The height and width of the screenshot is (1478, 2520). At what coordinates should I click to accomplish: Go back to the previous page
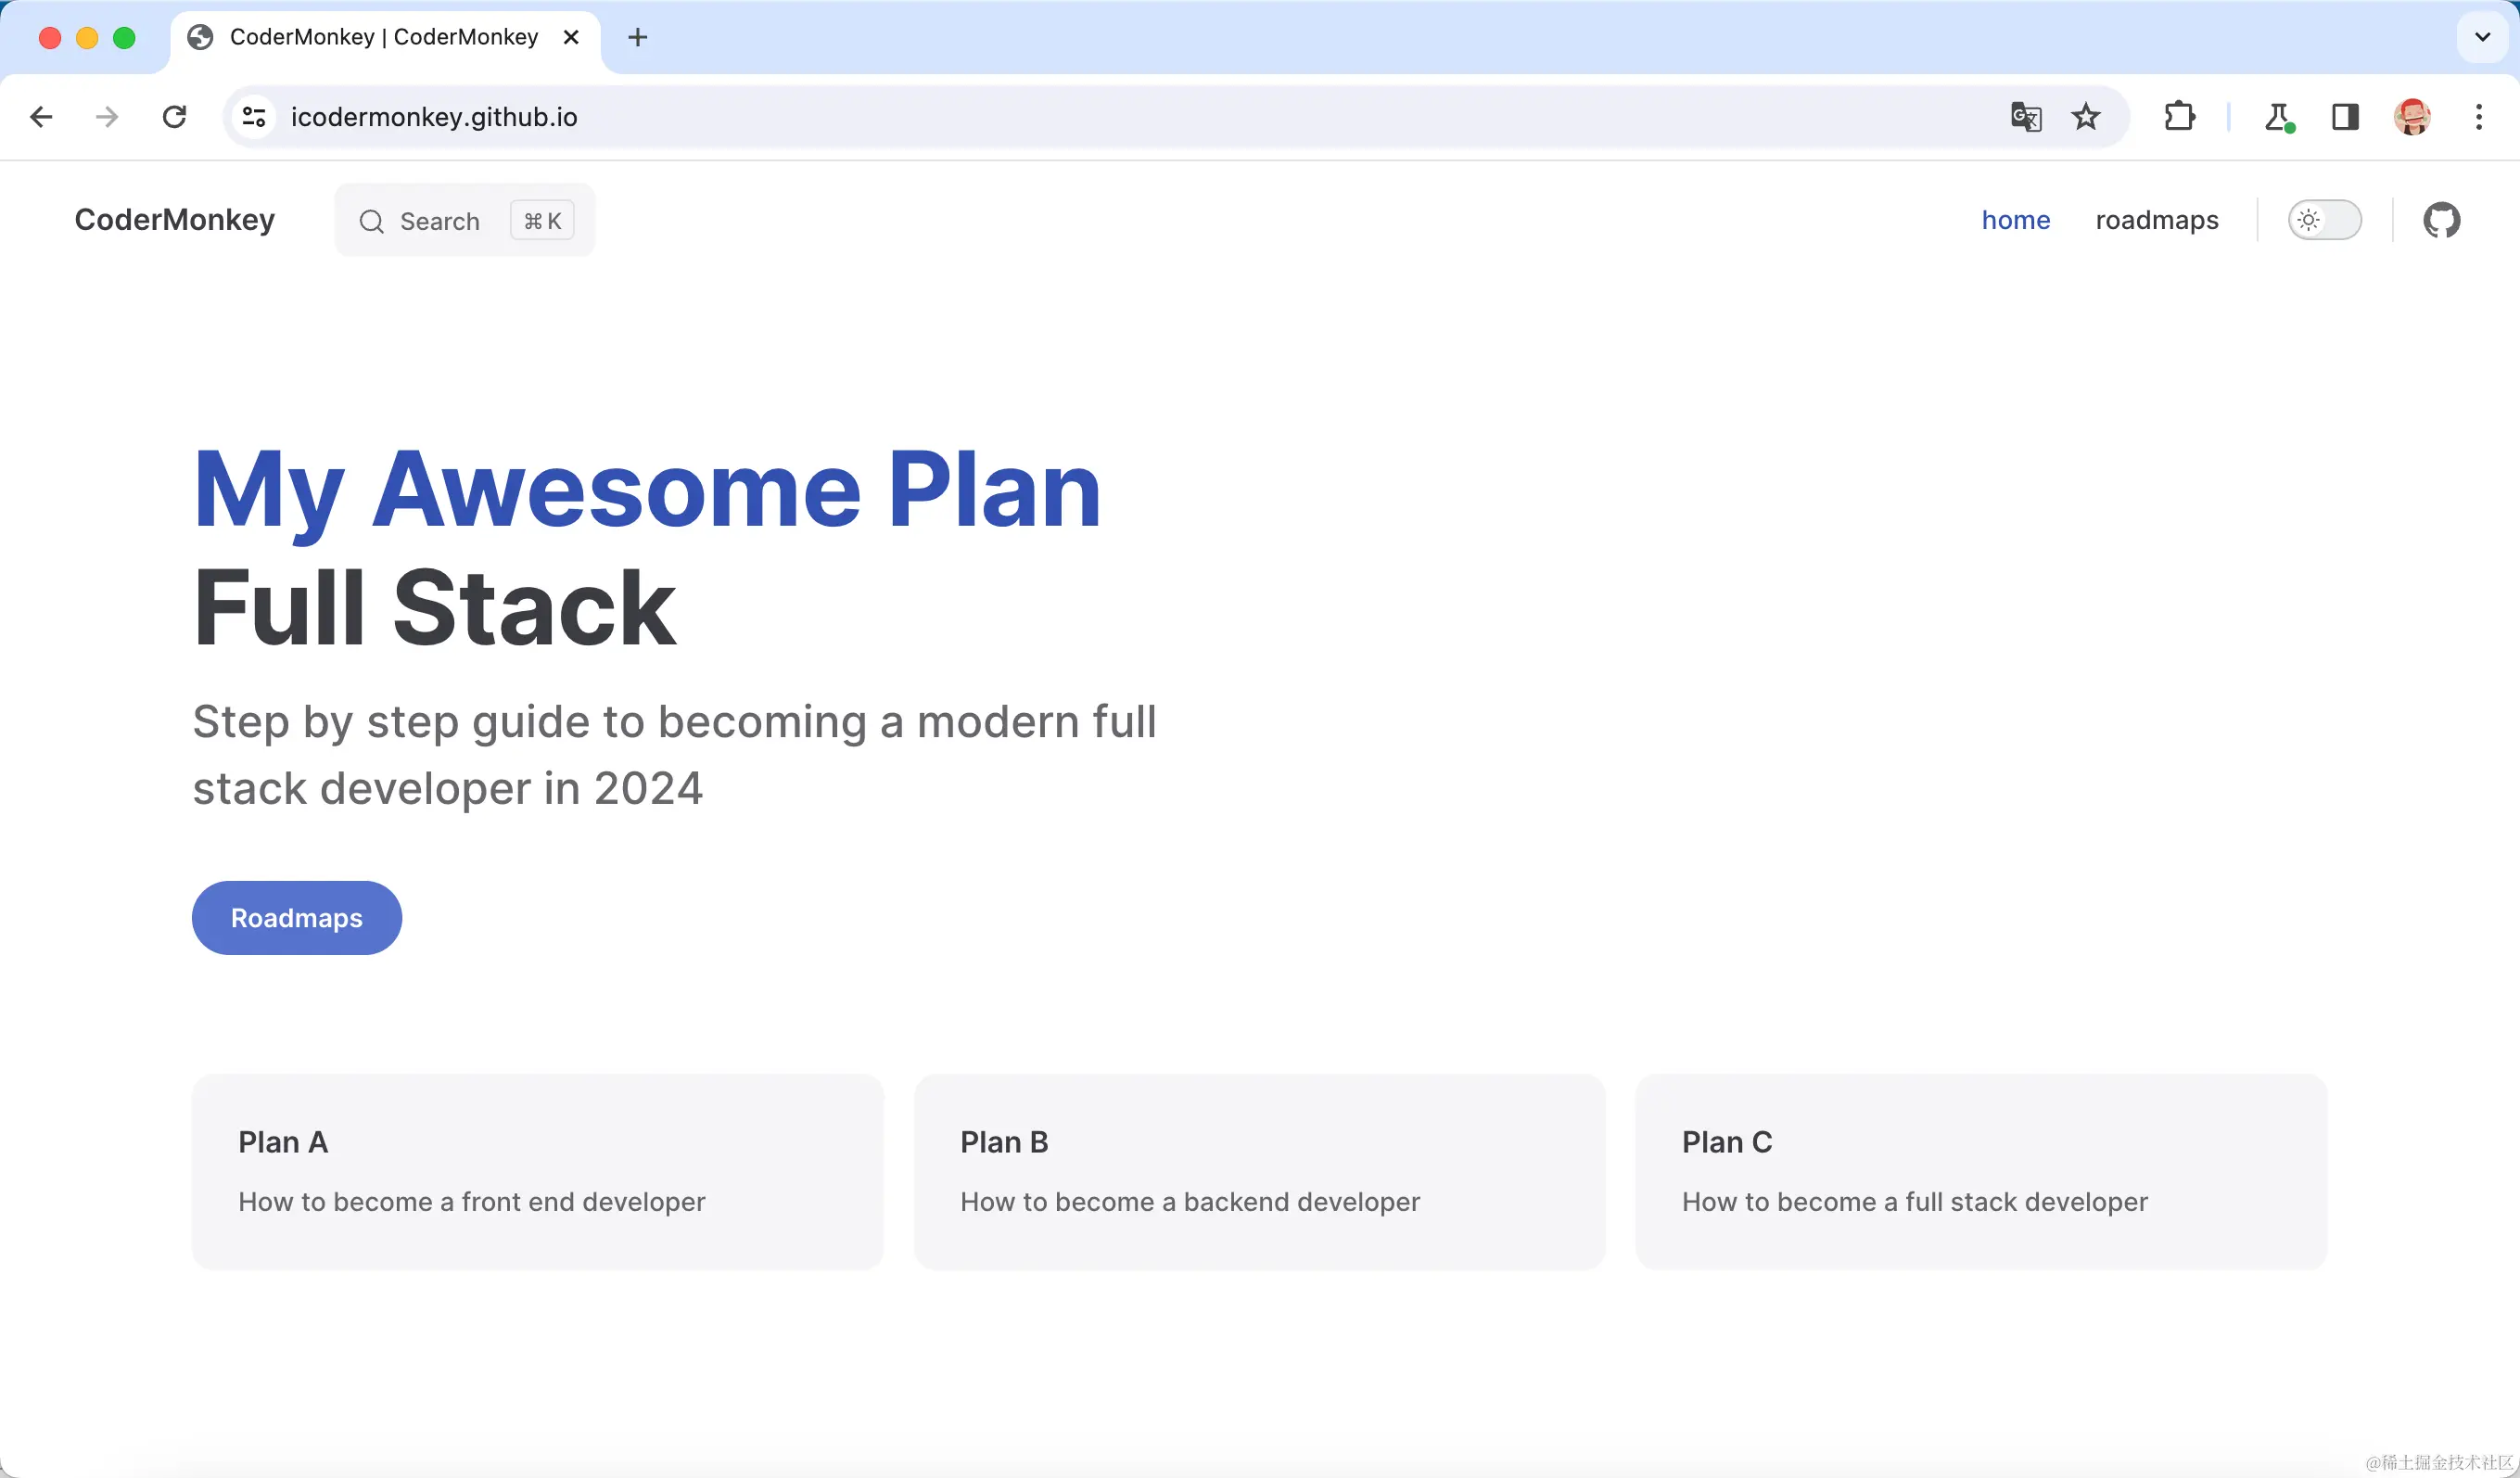tap(41, 117)
